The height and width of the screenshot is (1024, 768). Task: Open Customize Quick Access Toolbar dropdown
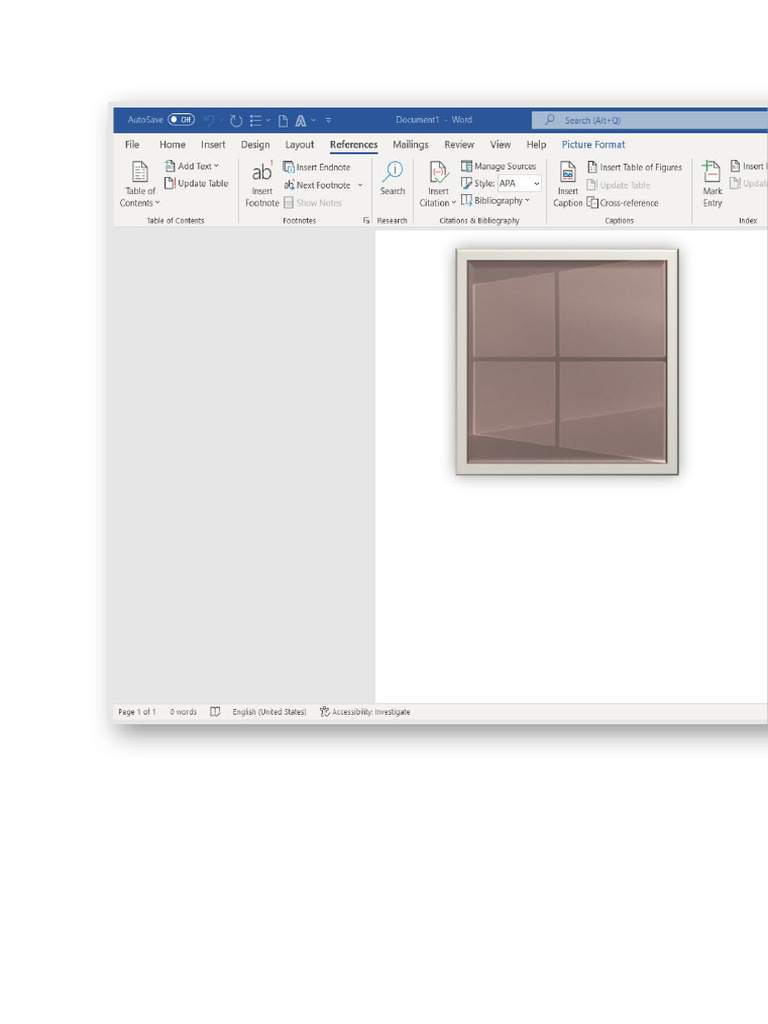click(328, 120)
